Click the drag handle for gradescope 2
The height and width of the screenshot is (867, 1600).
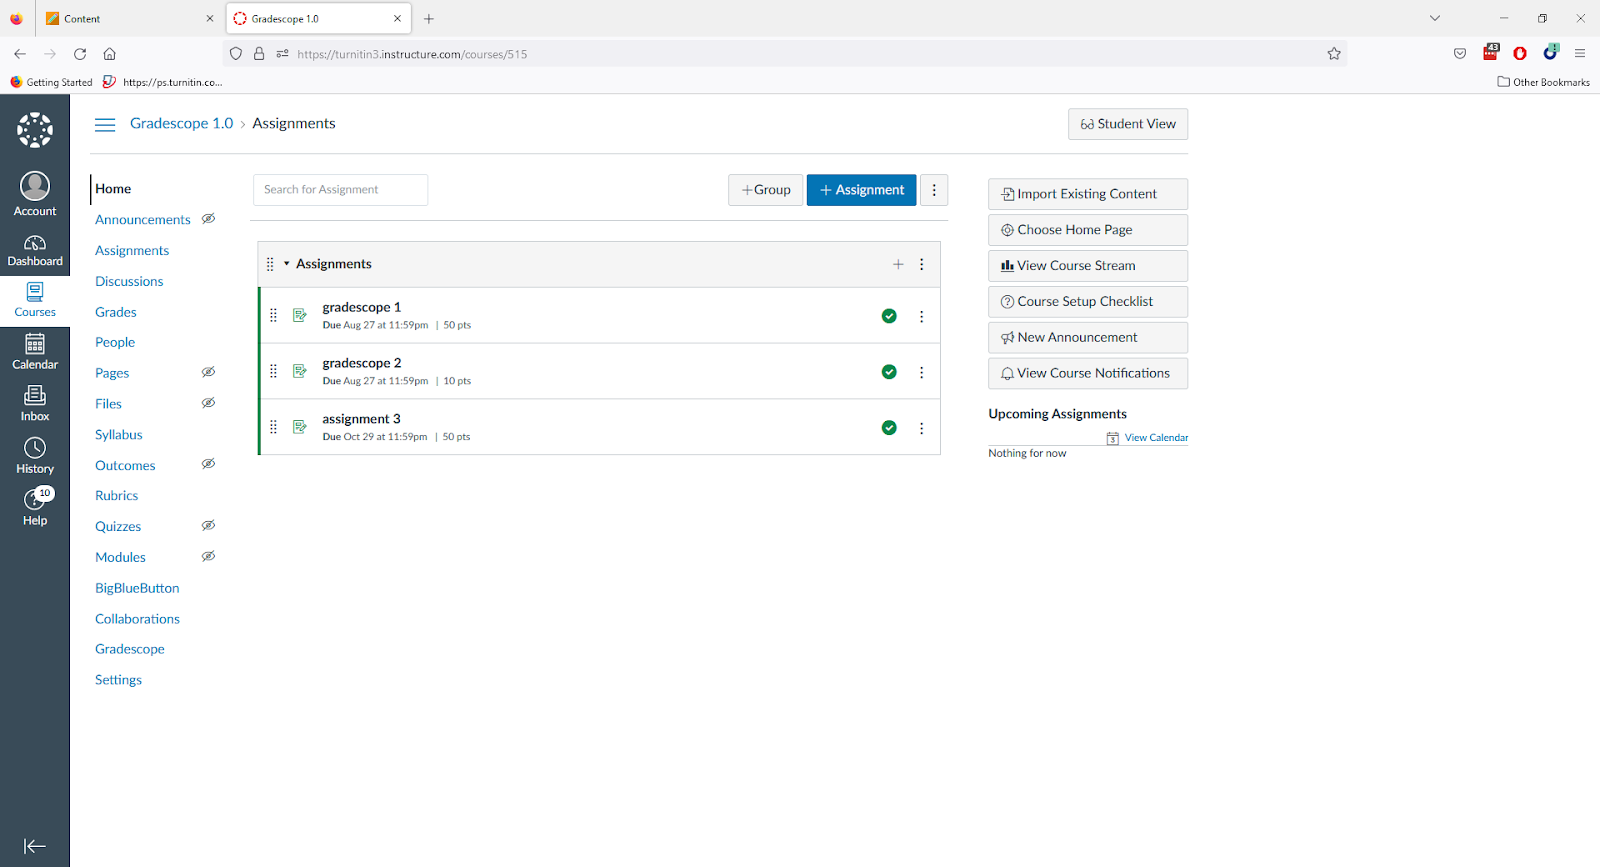[x=273, y=372]
